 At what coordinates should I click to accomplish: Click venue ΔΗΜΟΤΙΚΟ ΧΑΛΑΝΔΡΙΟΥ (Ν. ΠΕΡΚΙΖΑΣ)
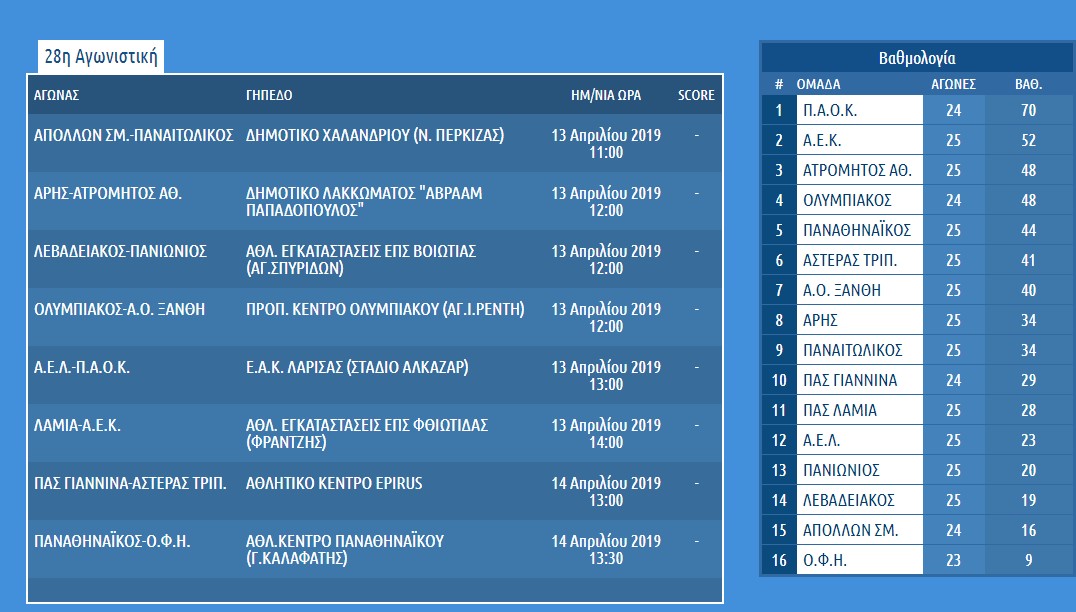point(375,135)
